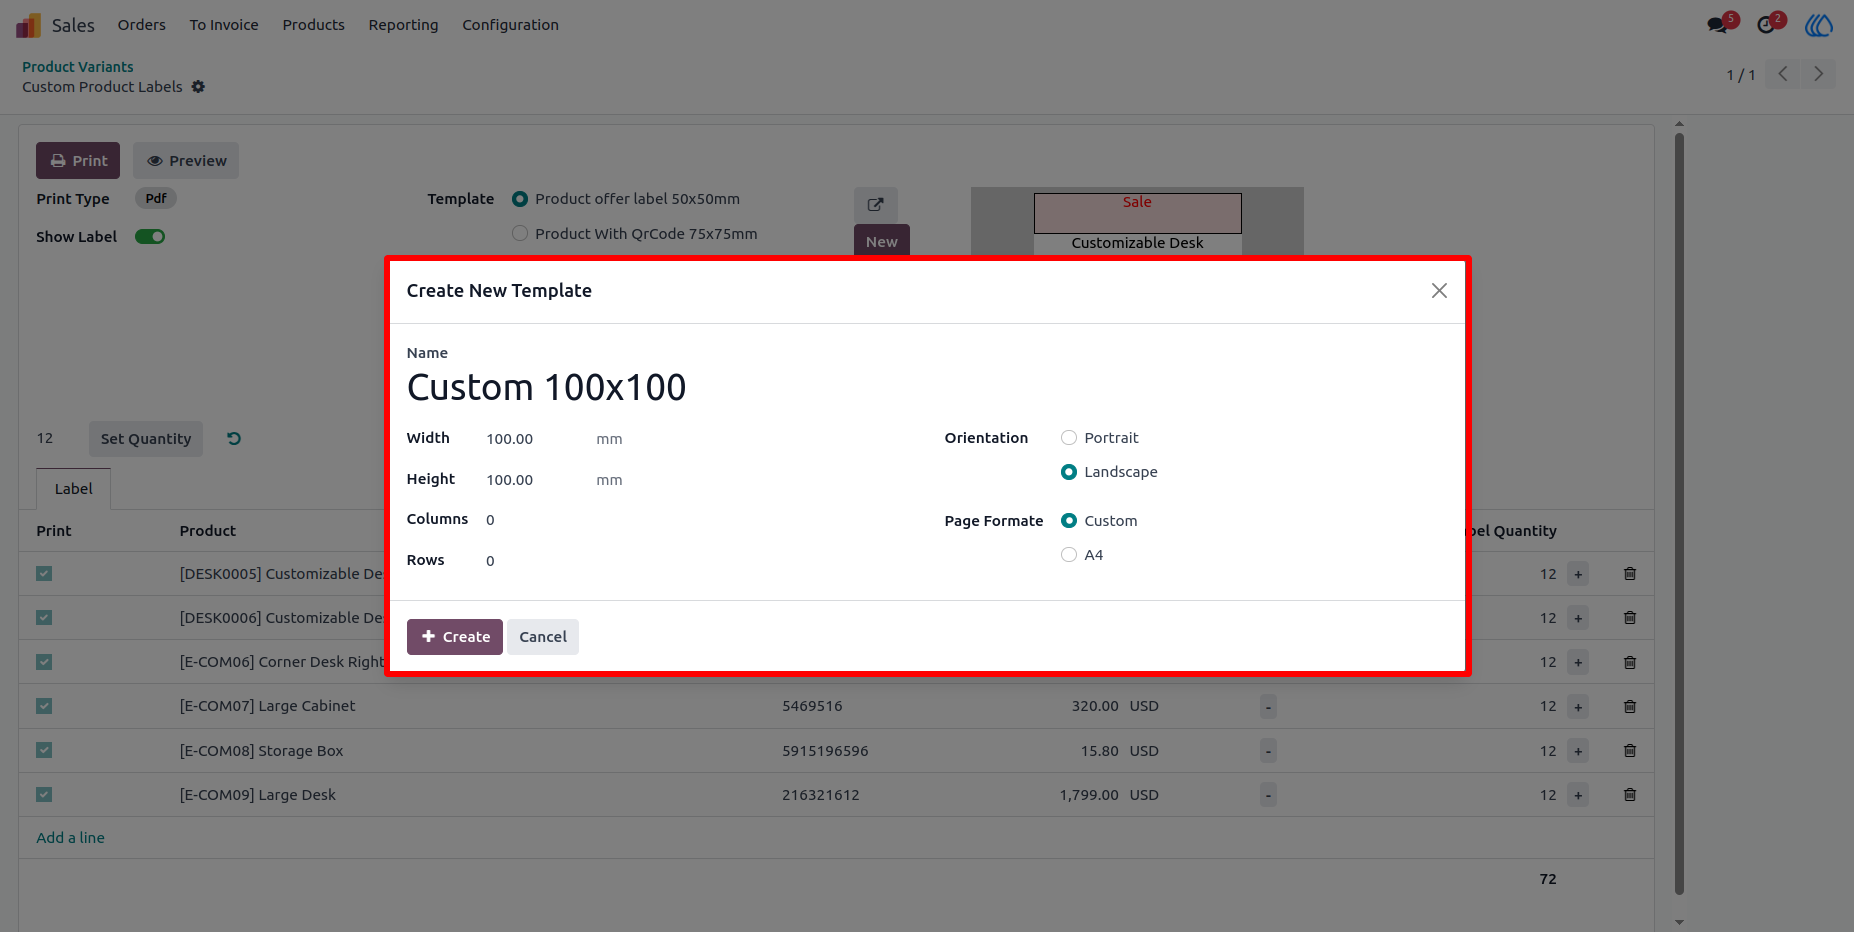Click the Set Quantity button
The width and height of the screenshot is (1854, 932).
tap(146, 439)
